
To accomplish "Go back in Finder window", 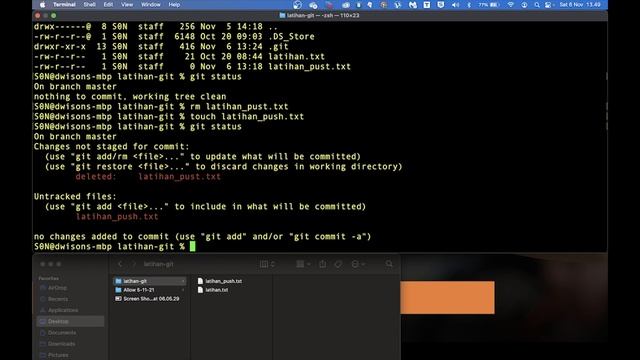I will tap(120, 264).
